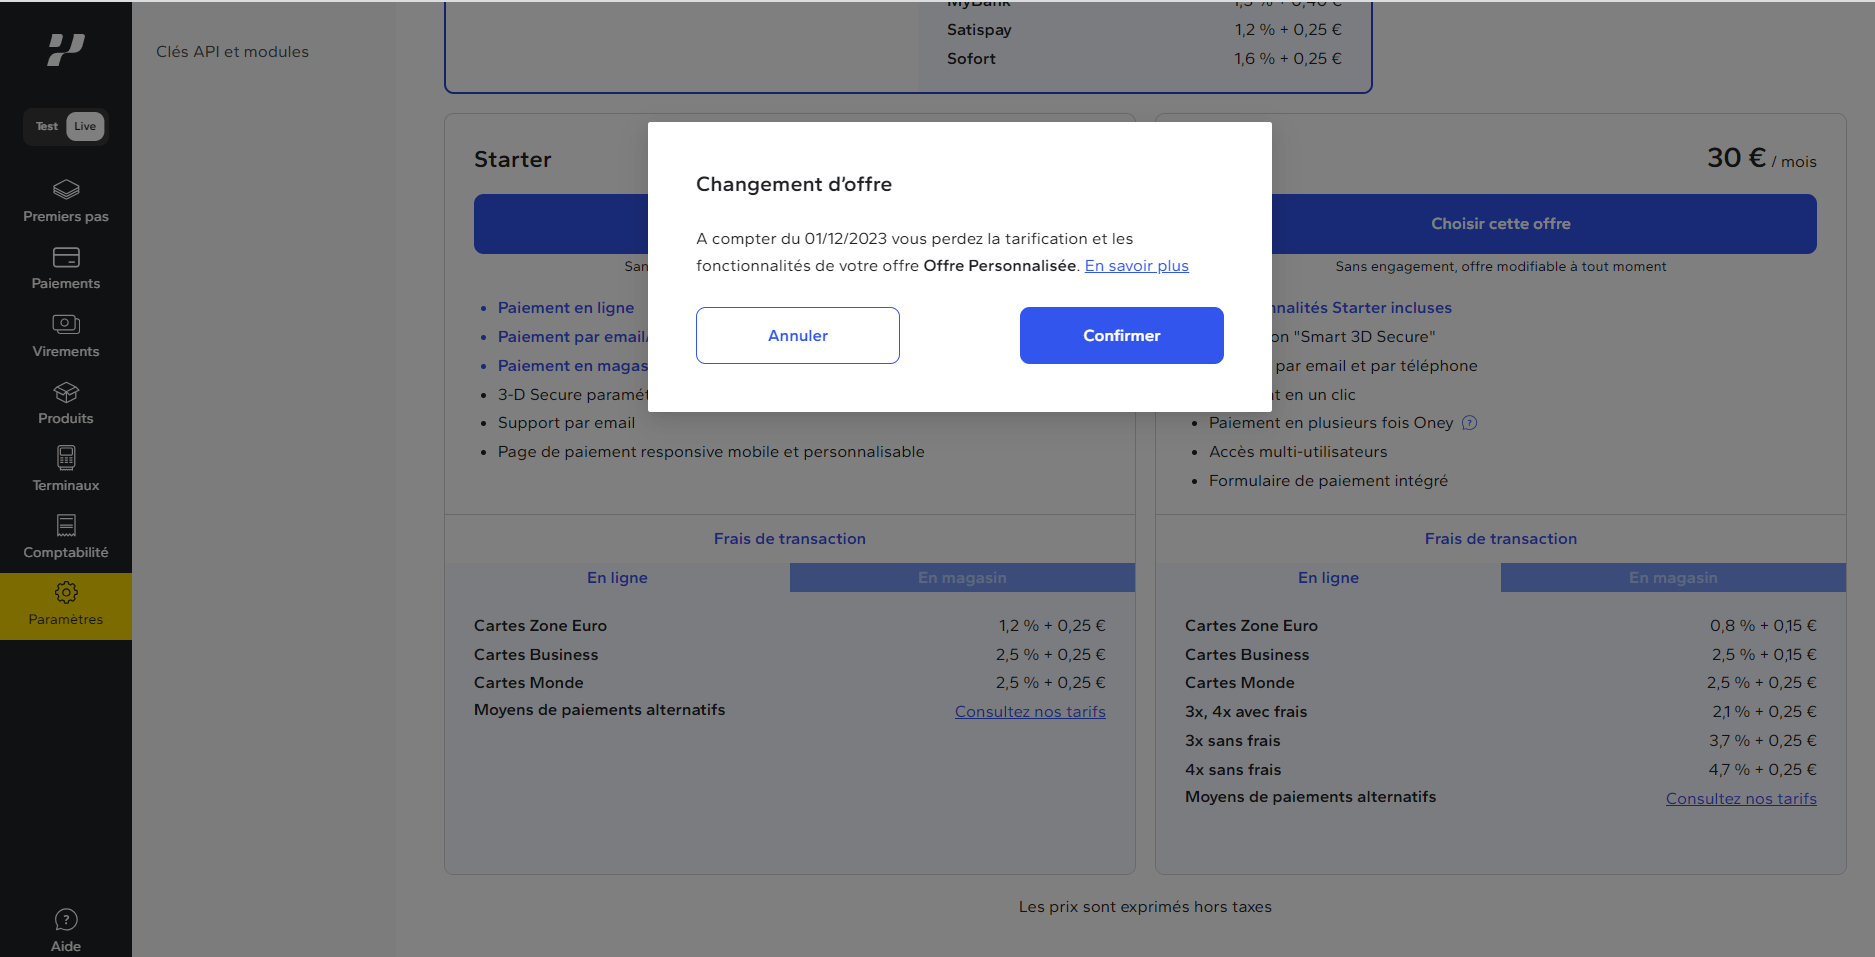Click Formulaire de paiement intégré feature

pos(1328,481)
